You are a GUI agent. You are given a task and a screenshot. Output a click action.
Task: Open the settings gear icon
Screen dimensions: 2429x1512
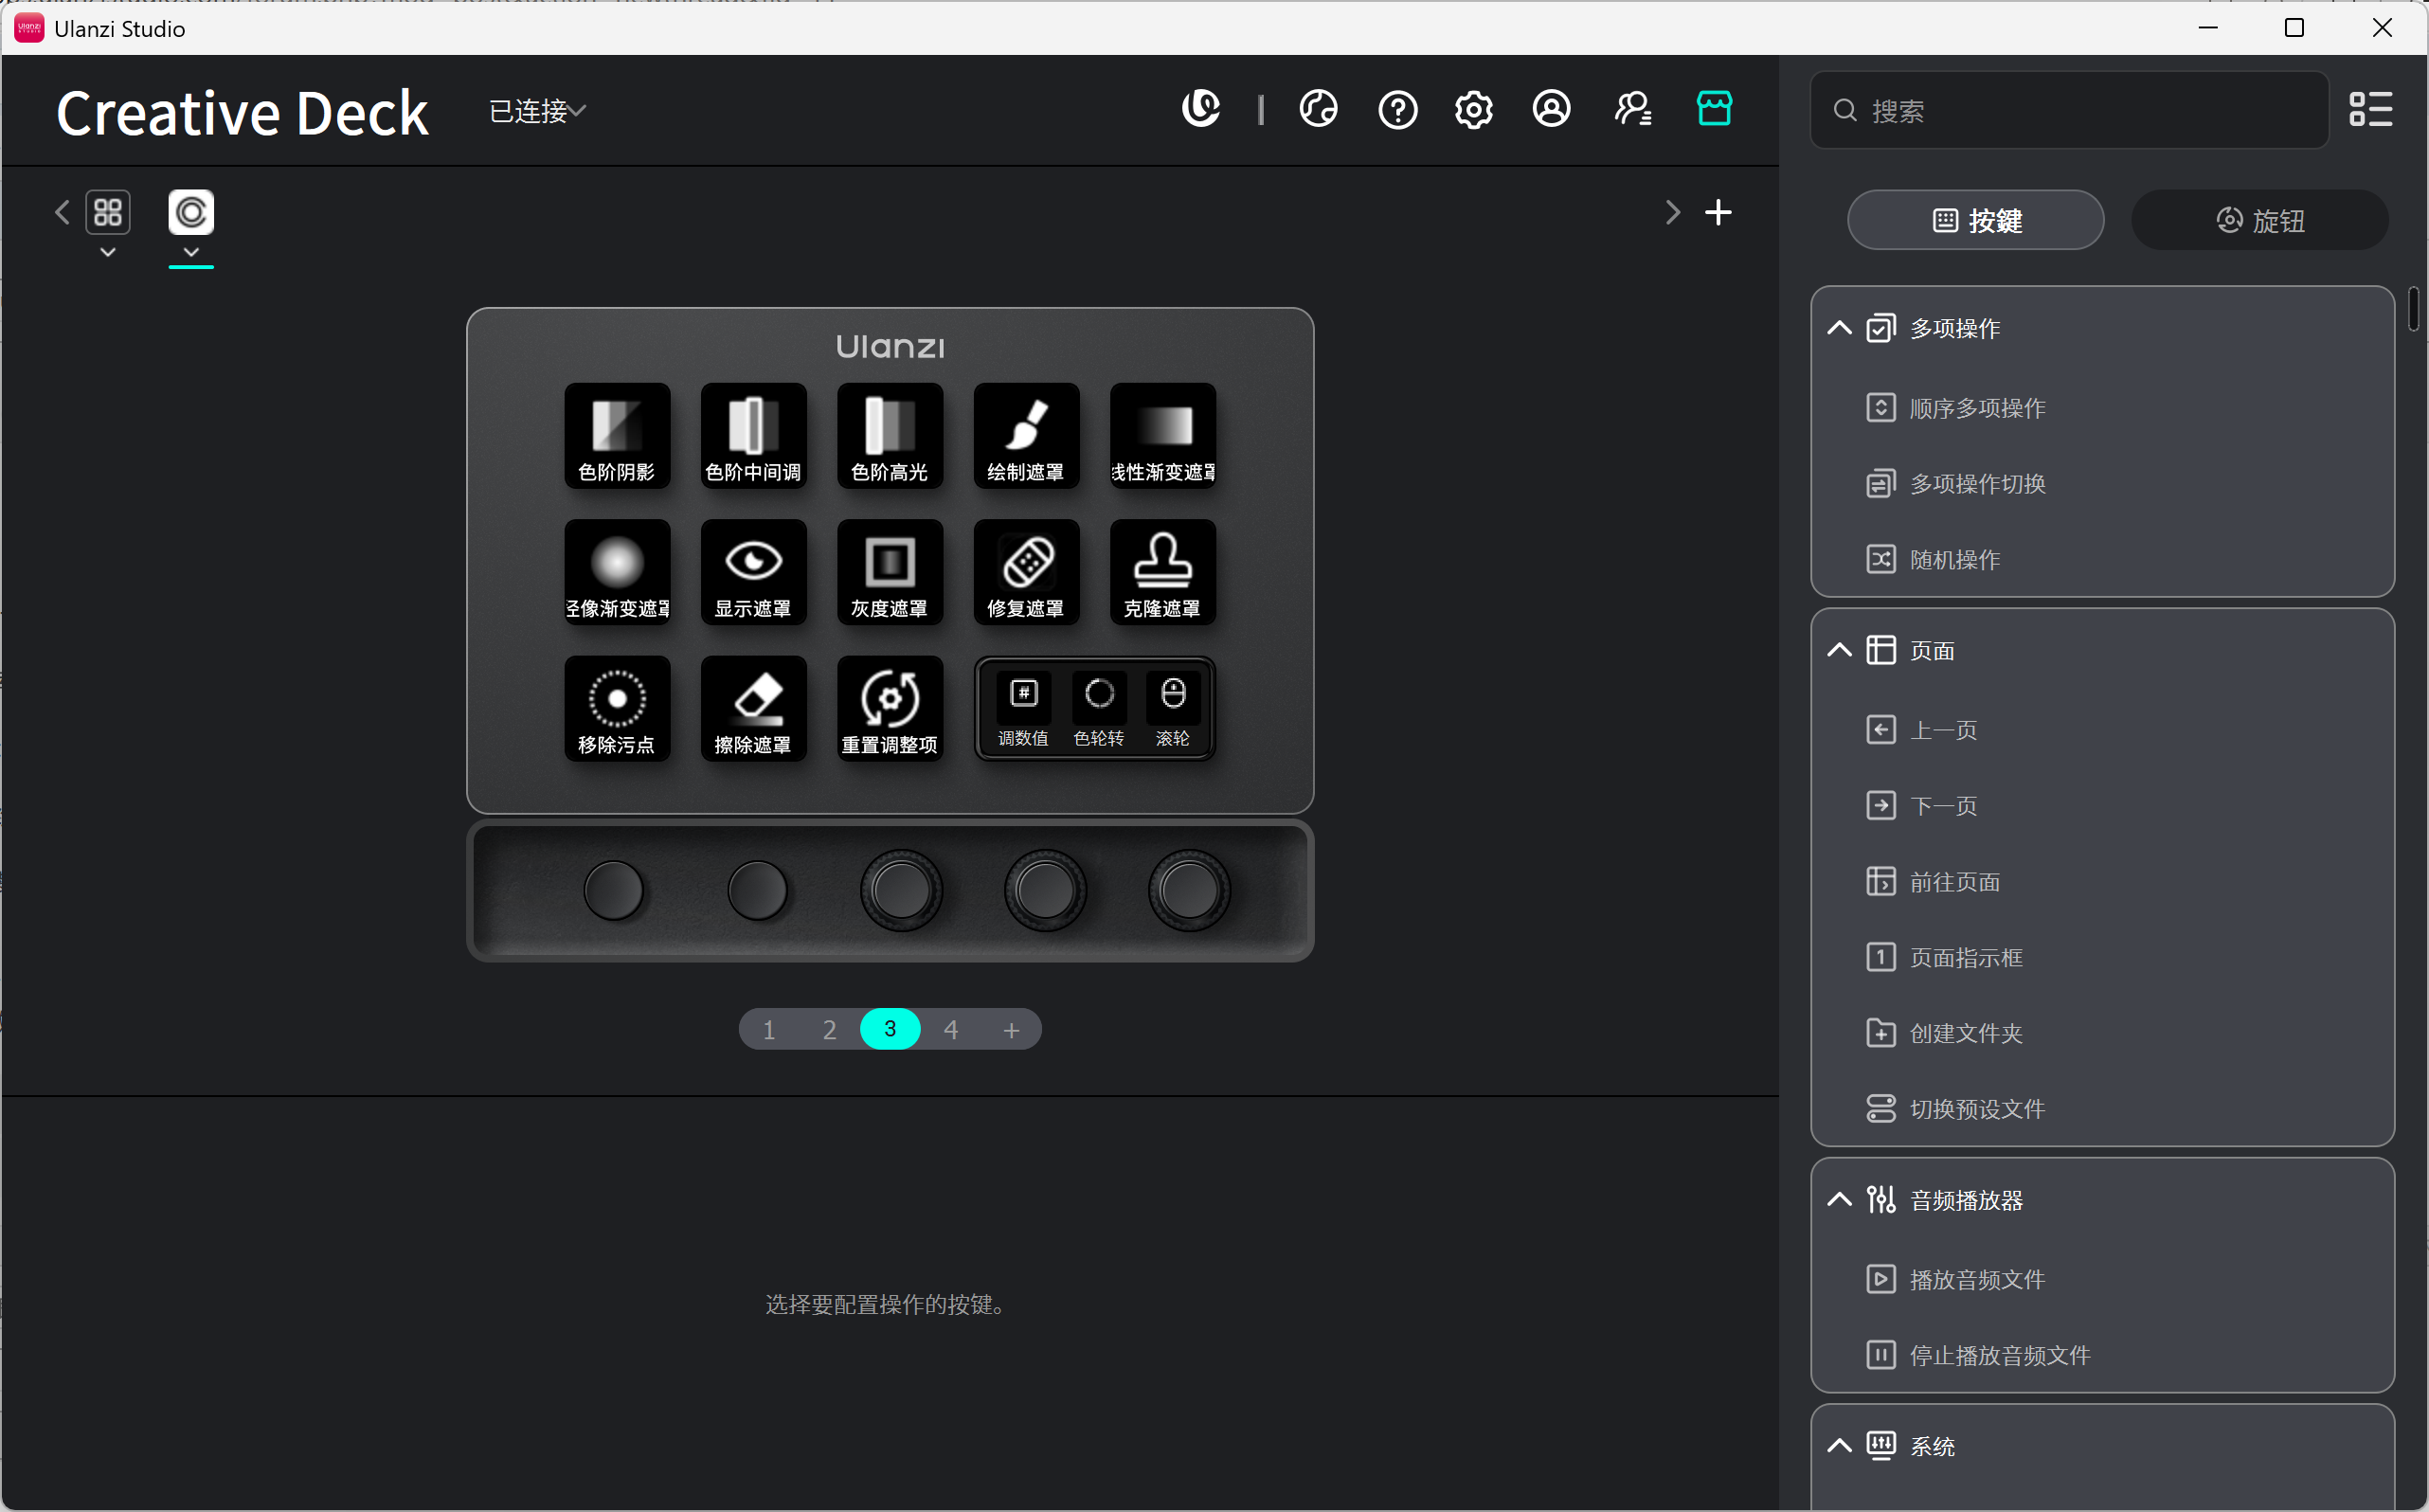[x=1473, y=109]
